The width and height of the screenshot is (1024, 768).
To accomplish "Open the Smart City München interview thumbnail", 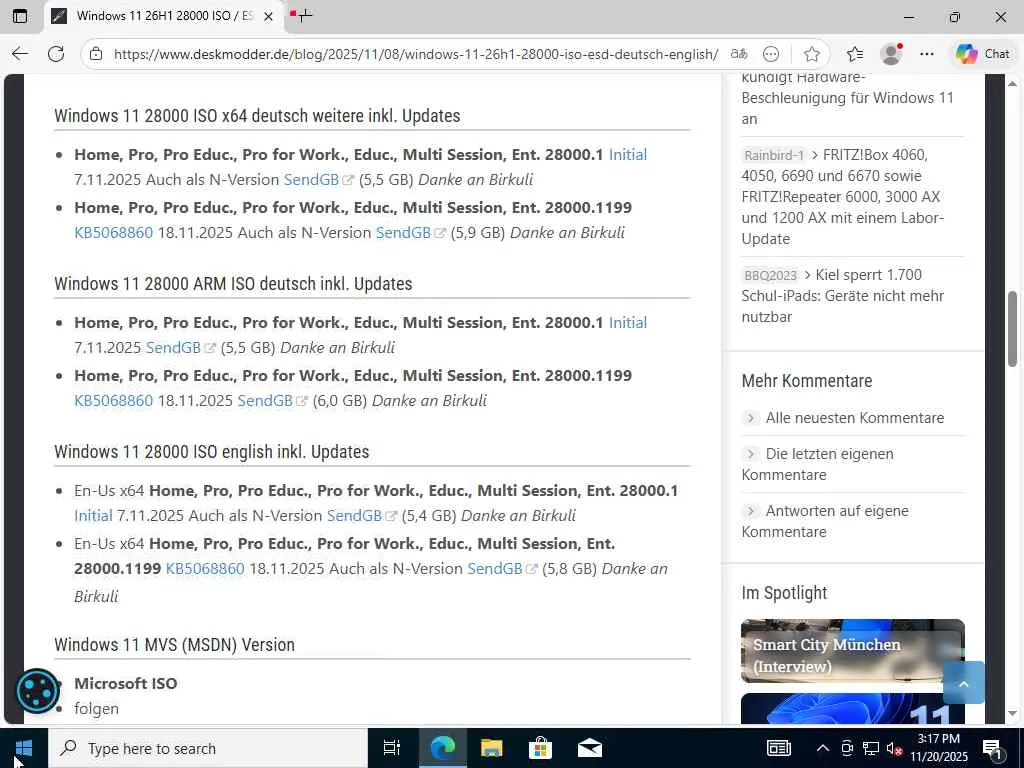I will pyautogui.click(x=852, y=651).
